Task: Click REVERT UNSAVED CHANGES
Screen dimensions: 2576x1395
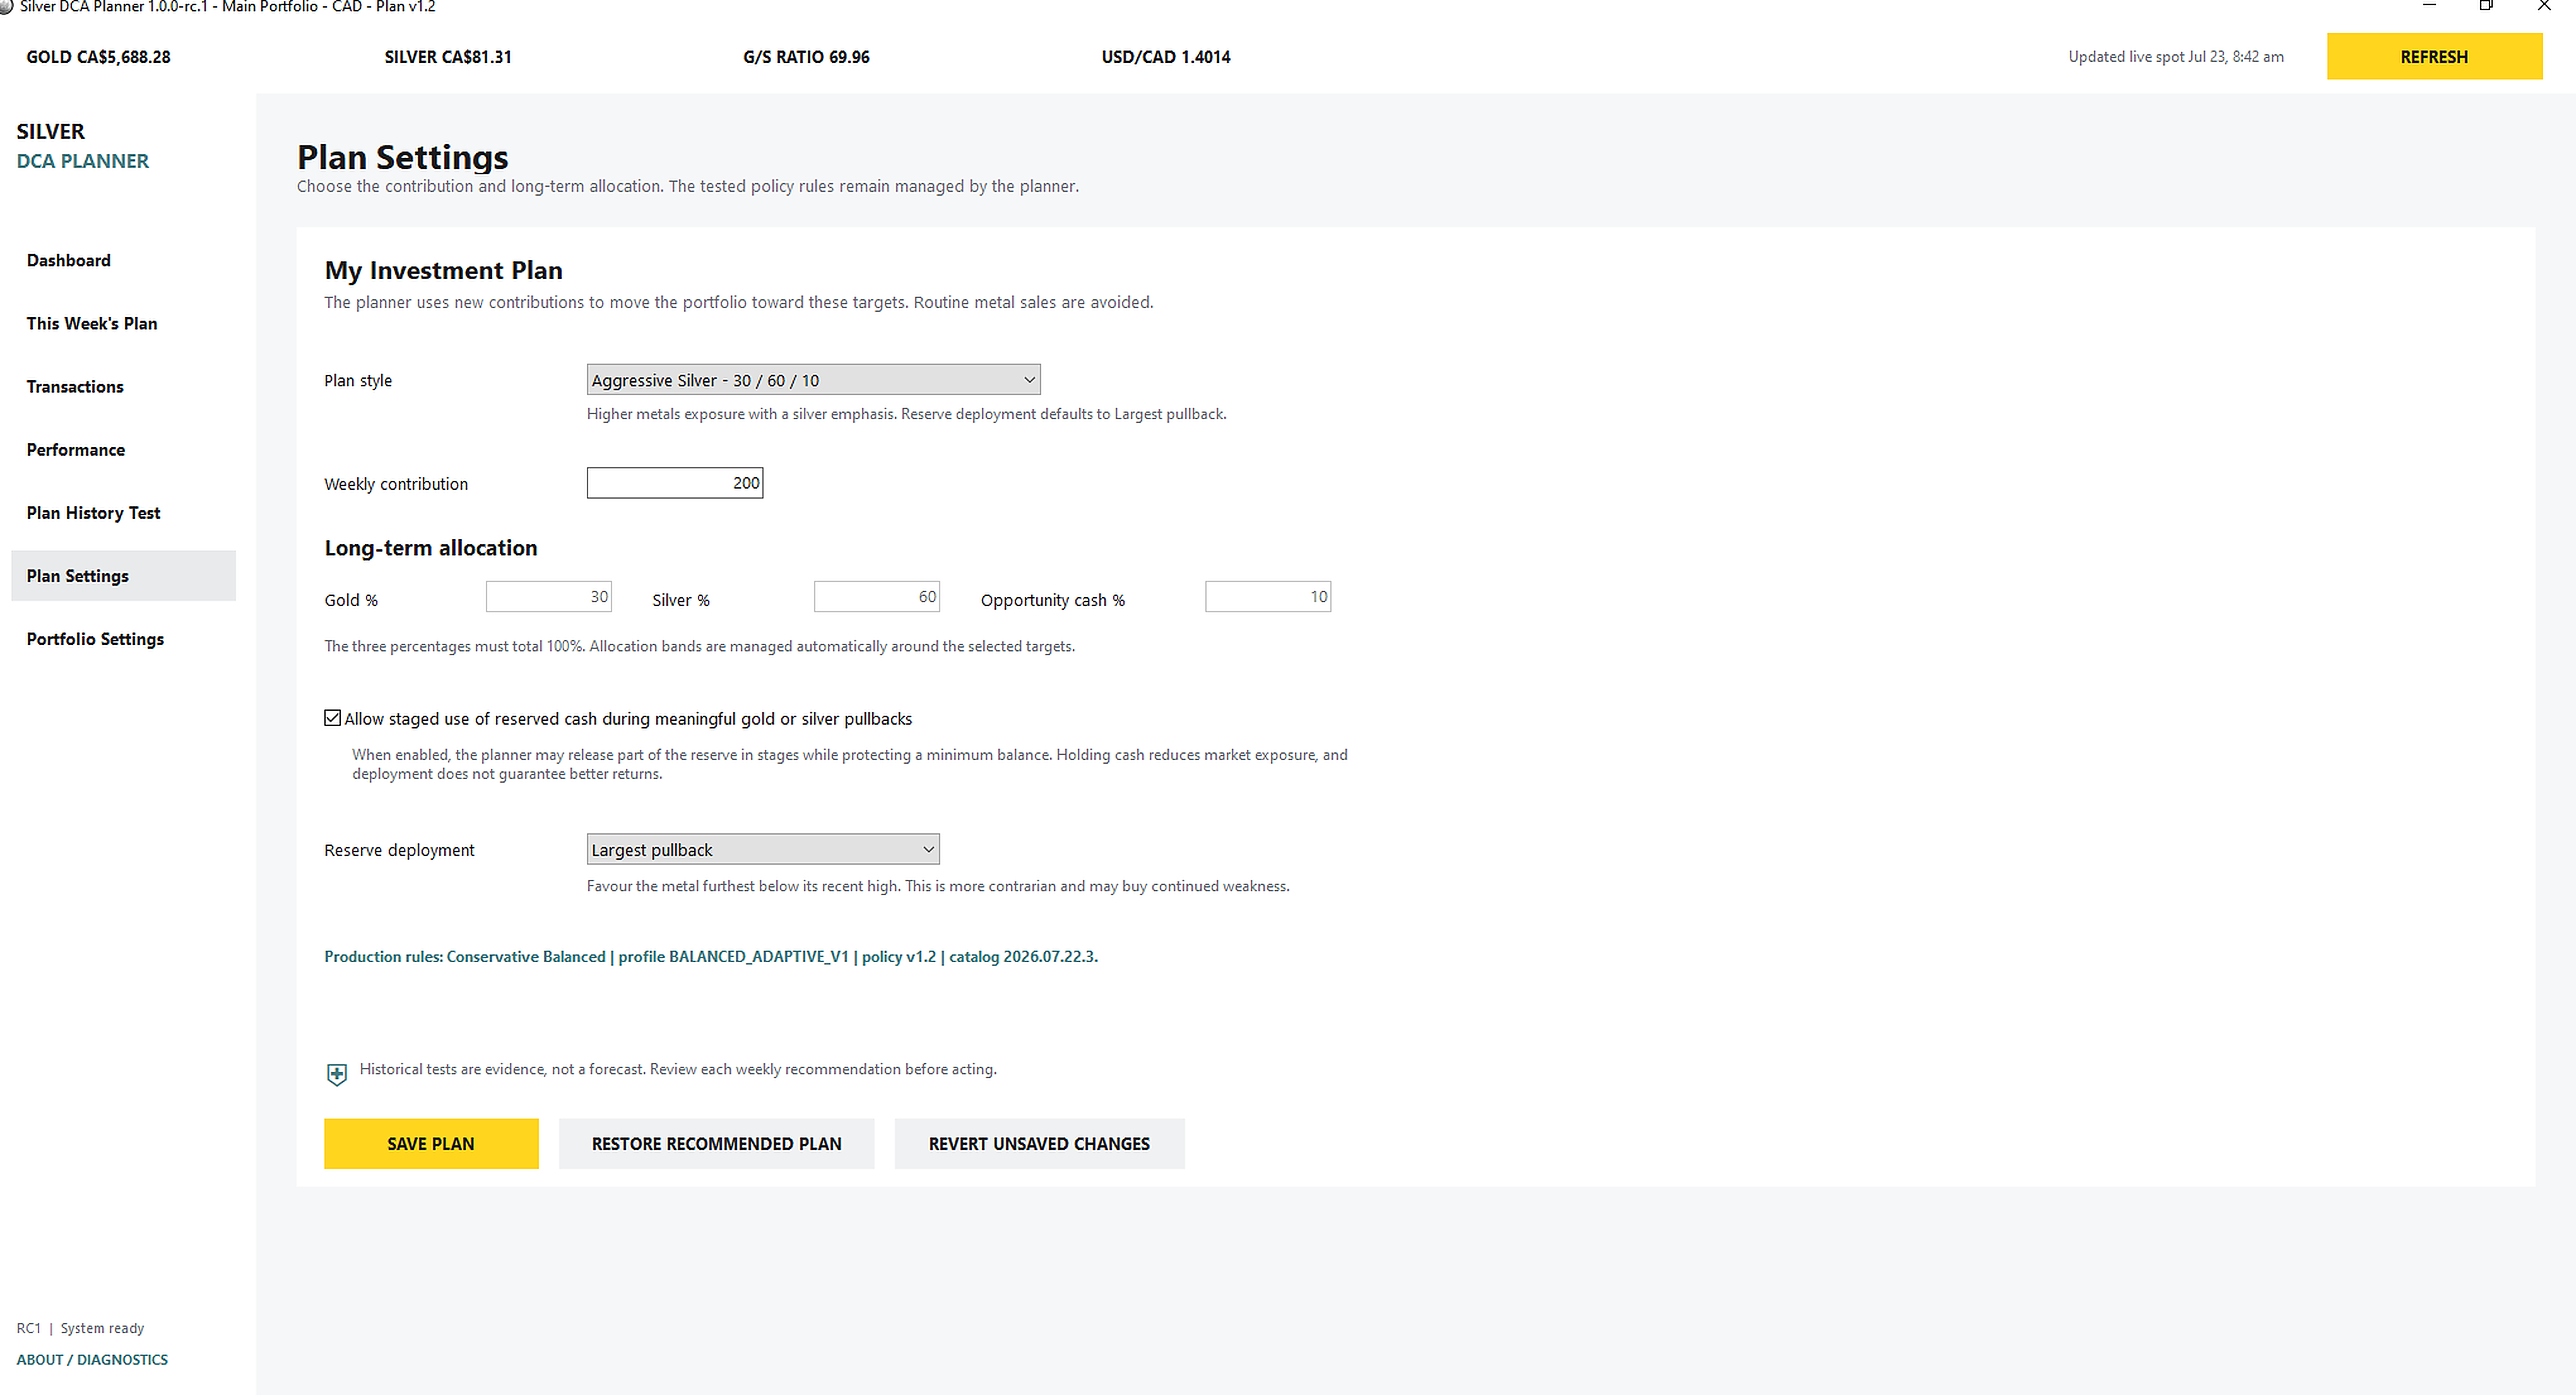Action: click(x=1039, y=1143)
